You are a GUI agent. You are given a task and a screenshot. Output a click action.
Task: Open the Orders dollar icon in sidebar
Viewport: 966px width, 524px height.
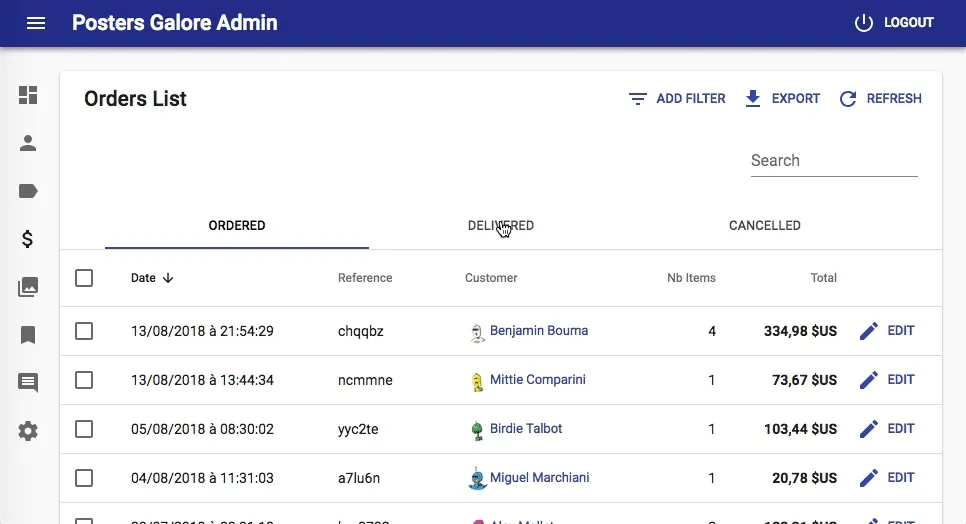point(27,239)
